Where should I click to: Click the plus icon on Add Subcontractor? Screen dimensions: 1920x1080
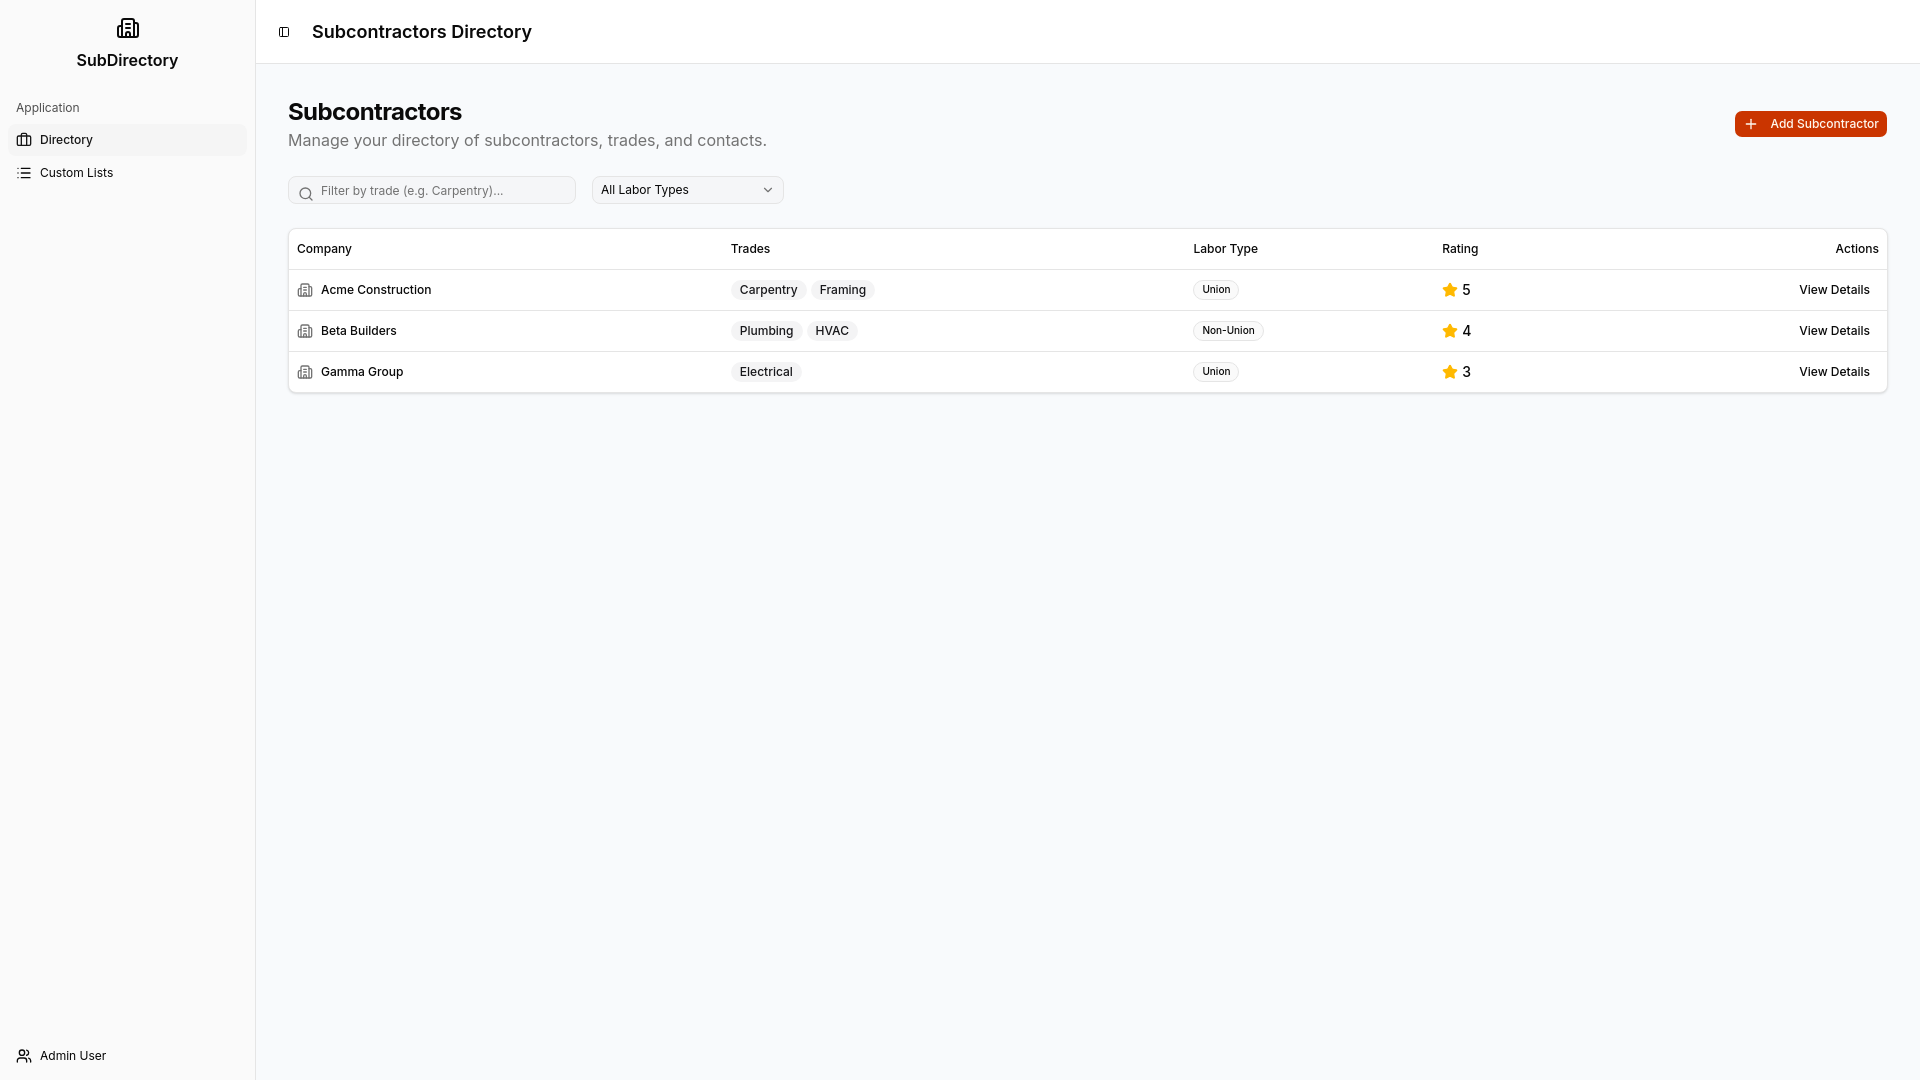click(x=1751, y=124)
